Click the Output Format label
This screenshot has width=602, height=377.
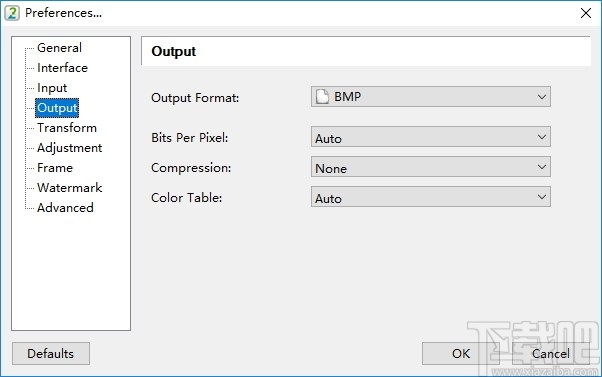tap(195, 98)
